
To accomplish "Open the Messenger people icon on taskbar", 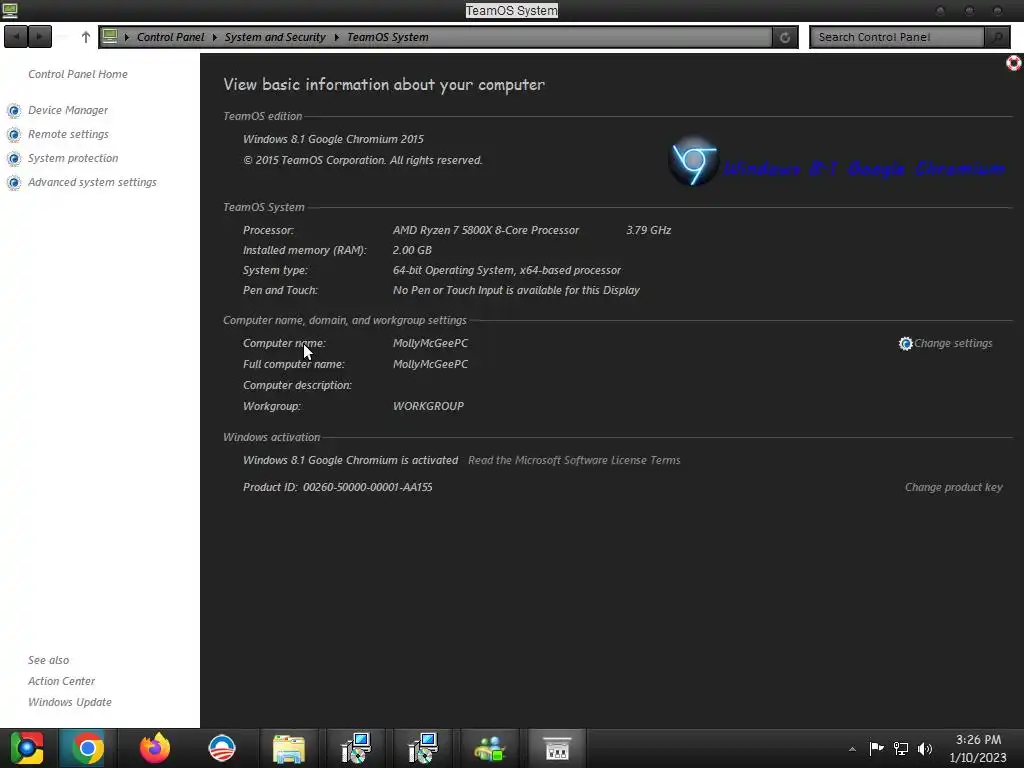I will [490, 749].
